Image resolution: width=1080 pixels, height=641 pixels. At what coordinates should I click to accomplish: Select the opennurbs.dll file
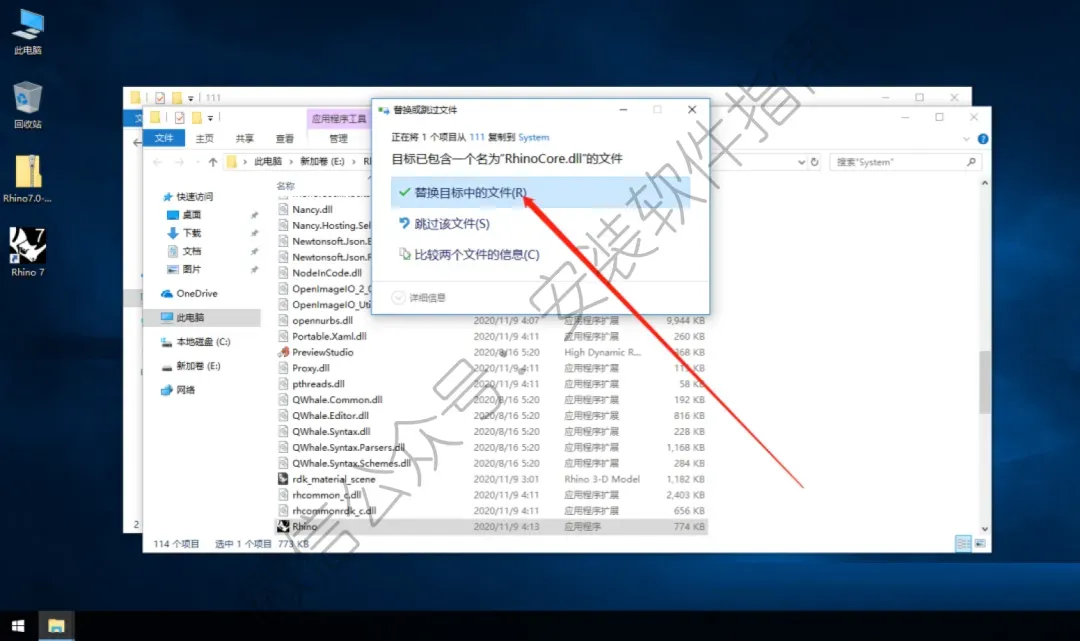tap(322, 320)
